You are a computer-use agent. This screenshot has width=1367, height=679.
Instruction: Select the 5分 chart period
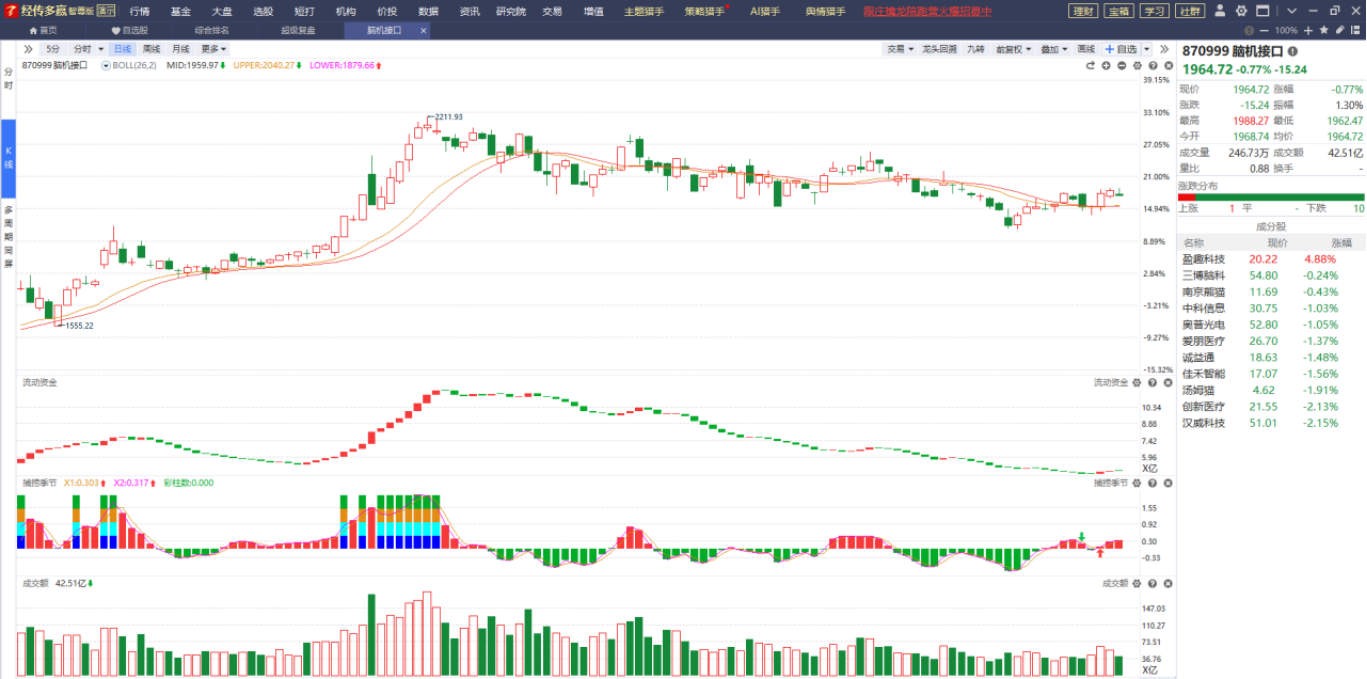pos(52,49)
